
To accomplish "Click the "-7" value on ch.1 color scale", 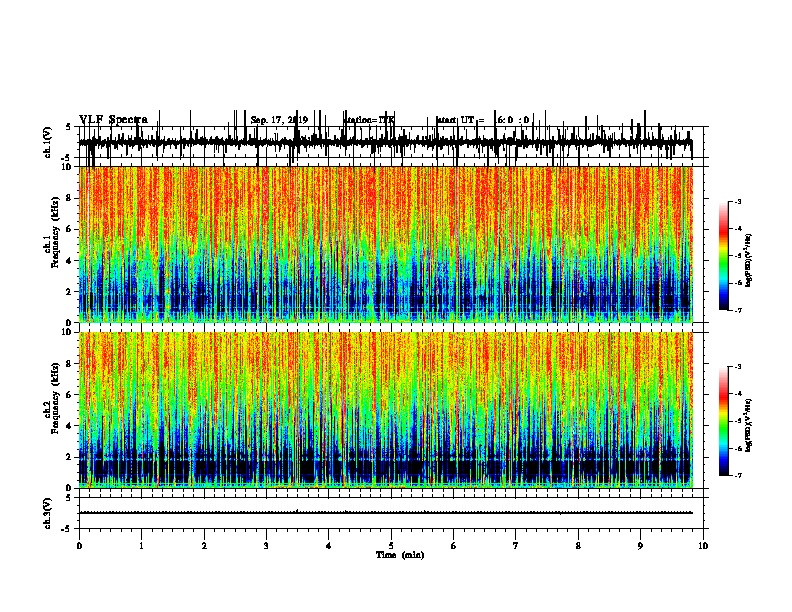I will [737, 310].
